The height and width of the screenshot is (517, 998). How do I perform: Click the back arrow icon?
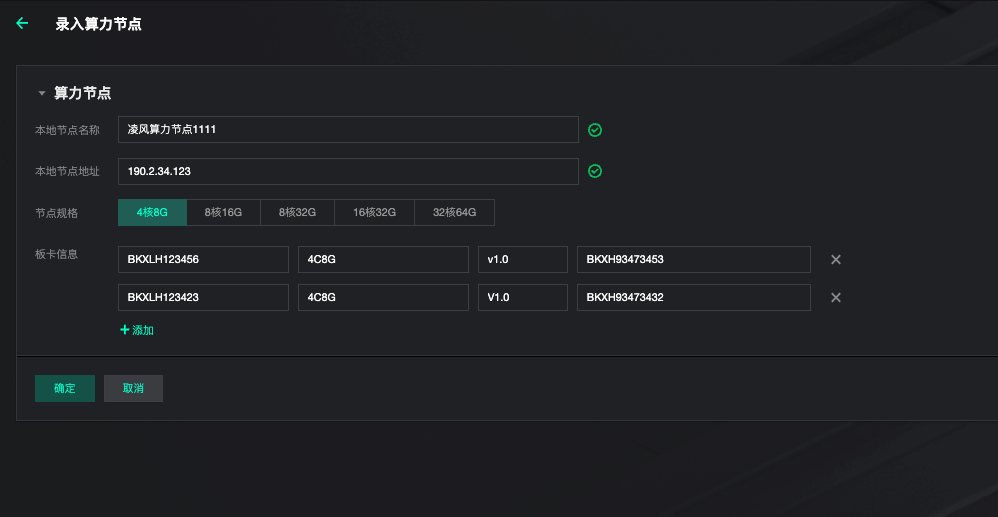(x=22, y=23)
